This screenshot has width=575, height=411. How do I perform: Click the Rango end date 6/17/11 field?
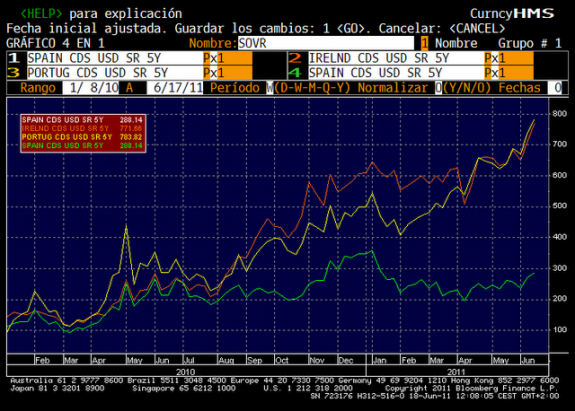click(x=175, y=88)
